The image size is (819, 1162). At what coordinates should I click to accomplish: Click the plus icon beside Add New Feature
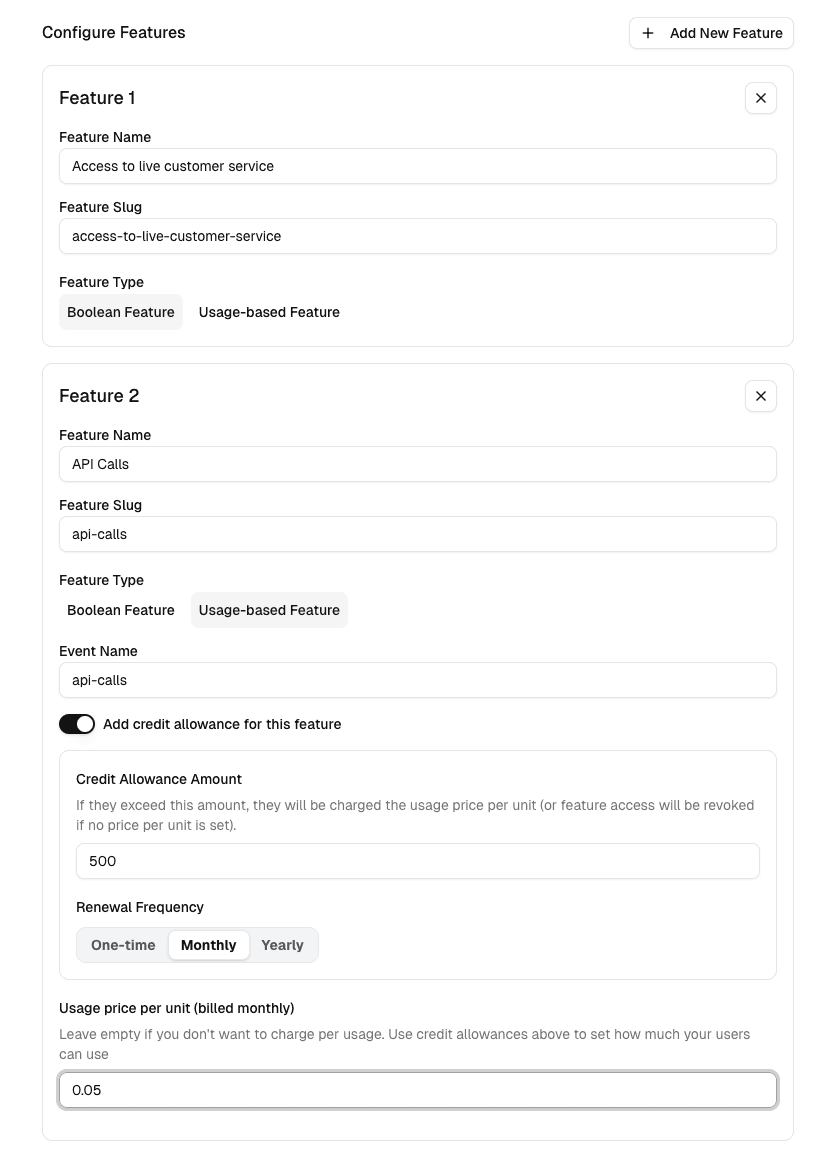point(647,33)
